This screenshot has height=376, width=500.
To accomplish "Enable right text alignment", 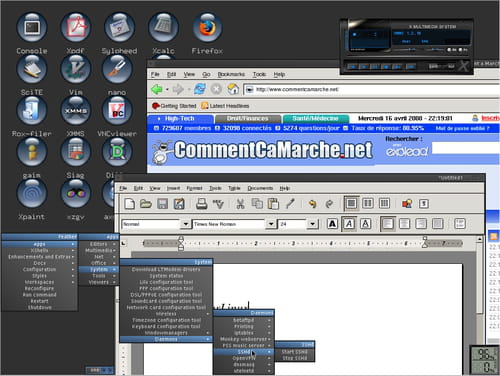I will pos(421,224).
